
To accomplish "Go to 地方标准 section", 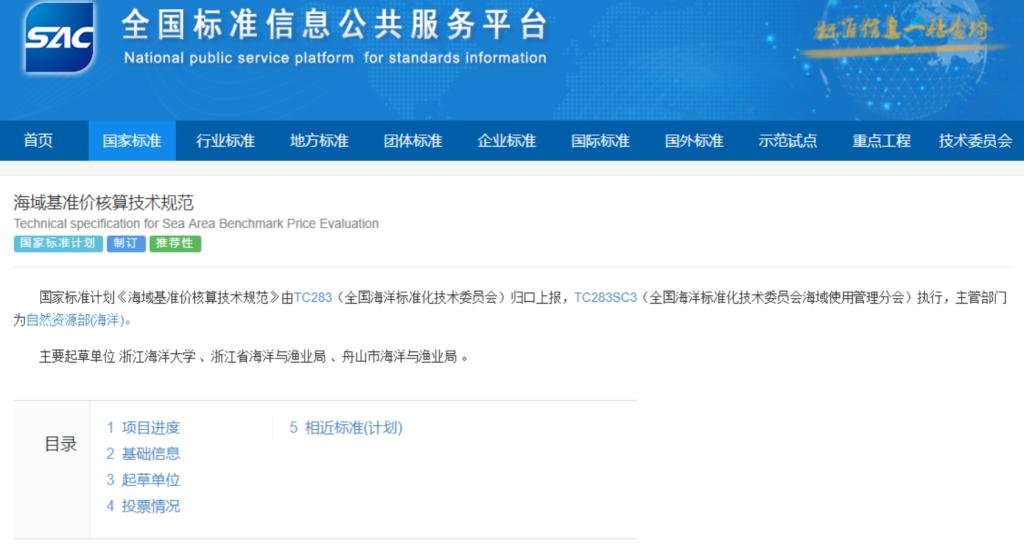I will (319, 141).
